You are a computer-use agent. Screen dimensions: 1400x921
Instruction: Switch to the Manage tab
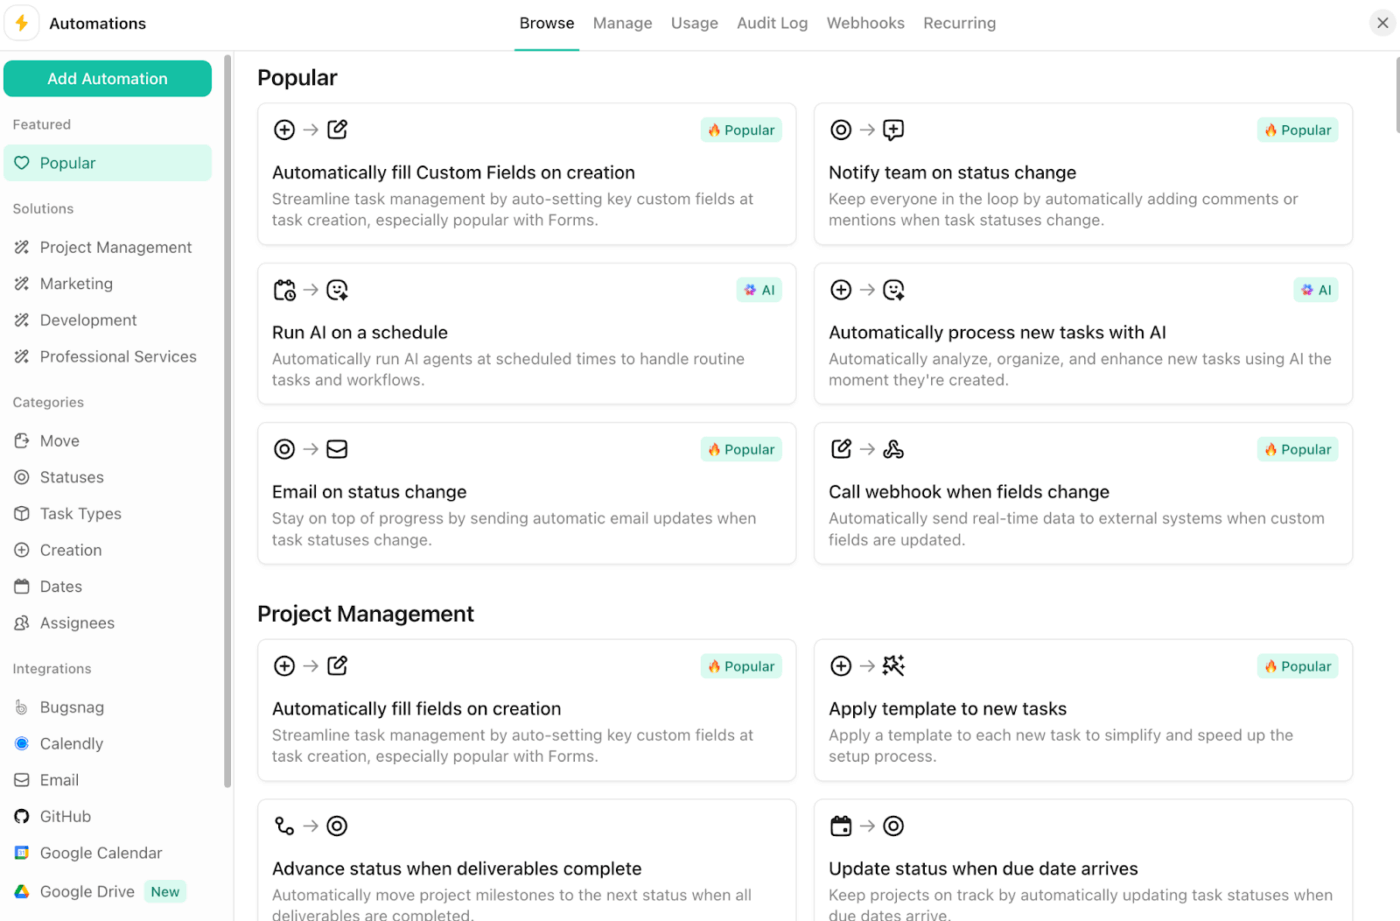point(622,22)
